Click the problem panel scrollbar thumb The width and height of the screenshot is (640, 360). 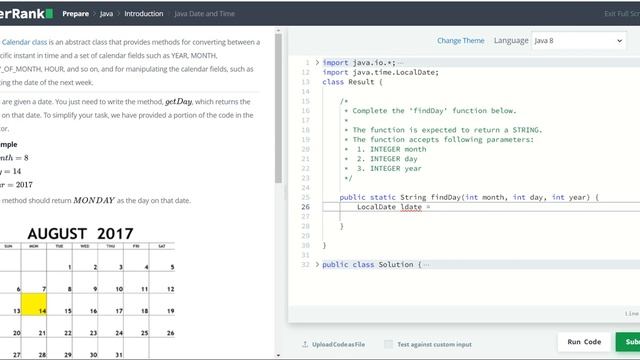pos(278,108)
